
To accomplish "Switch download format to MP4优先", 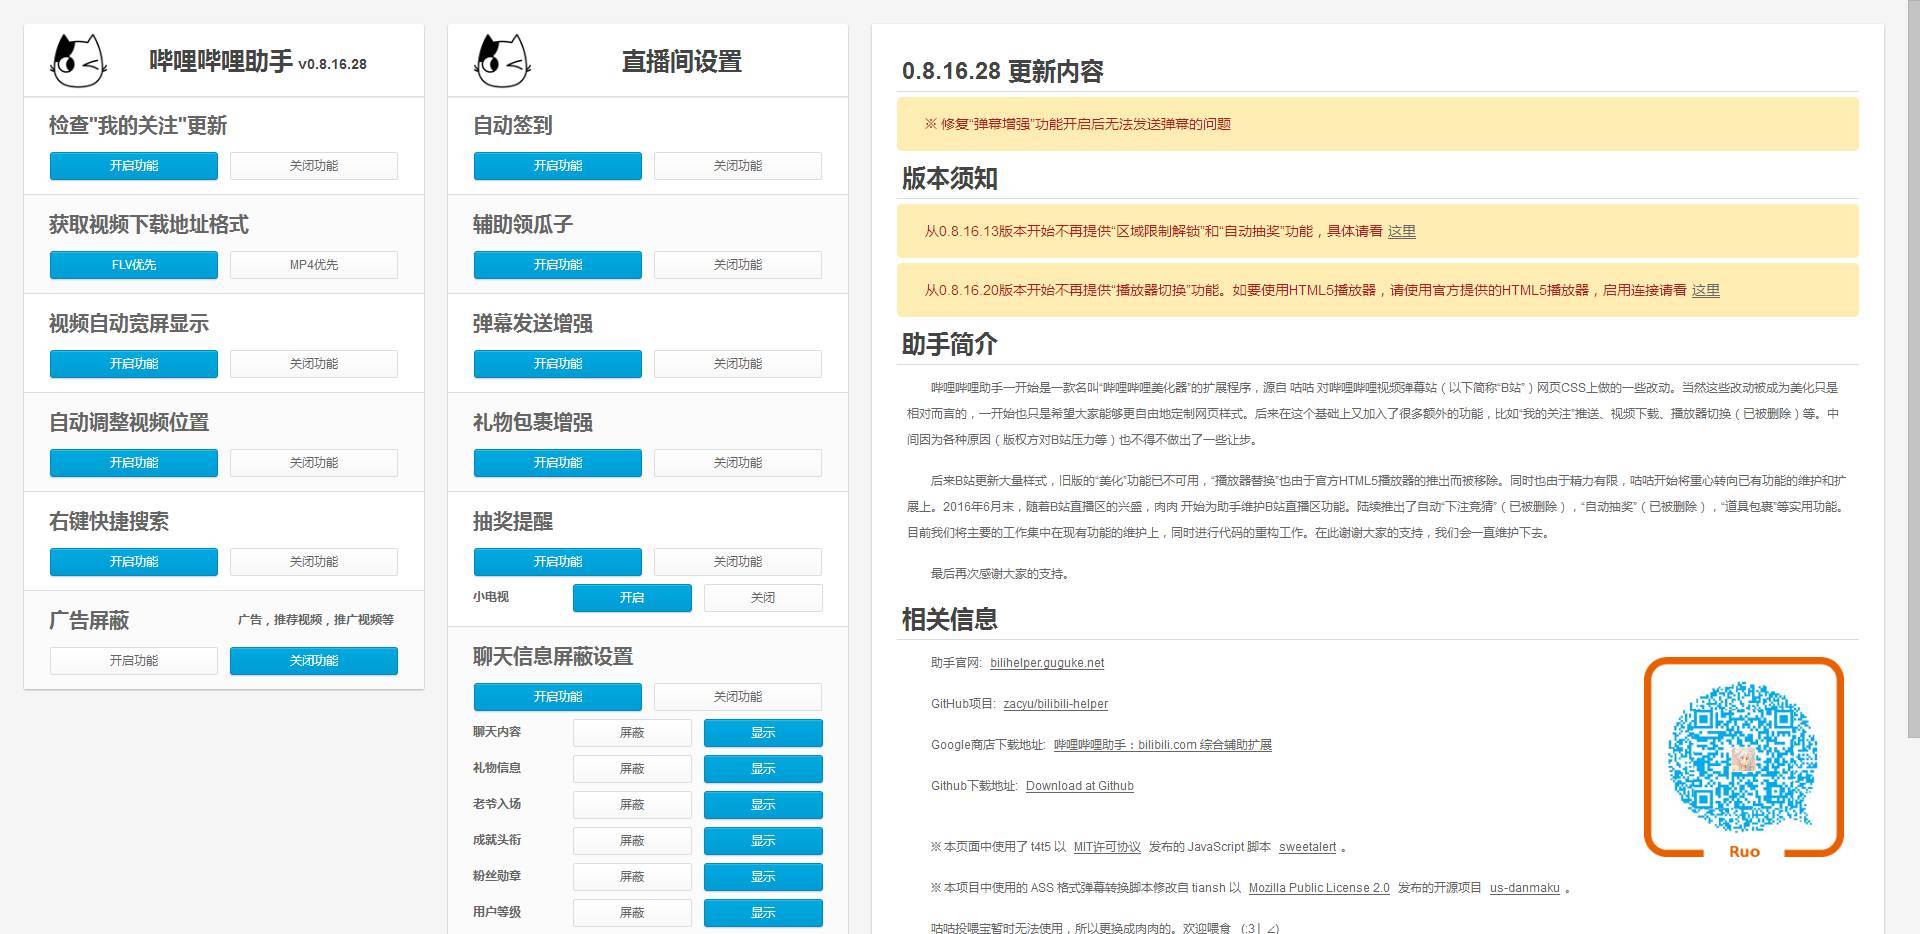I will [313, 264].
